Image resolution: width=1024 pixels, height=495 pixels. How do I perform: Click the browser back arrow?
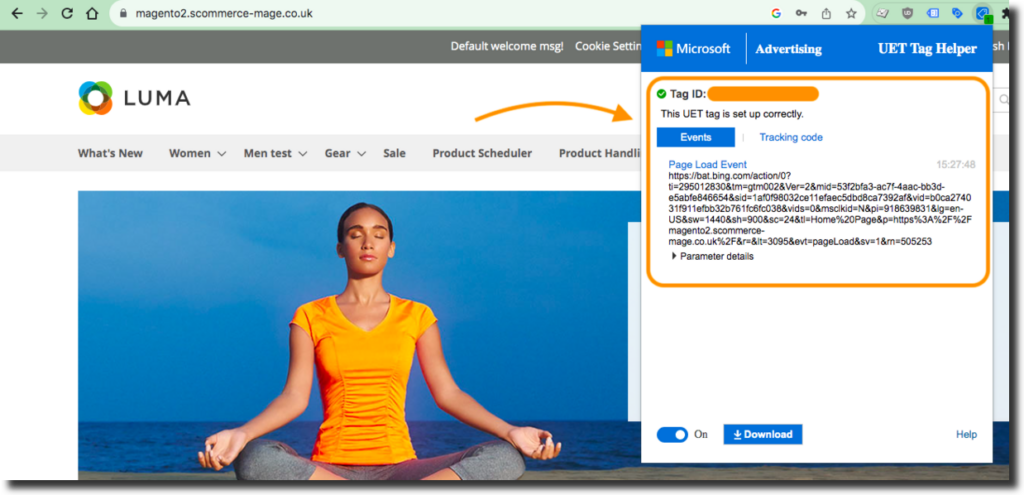16,14
